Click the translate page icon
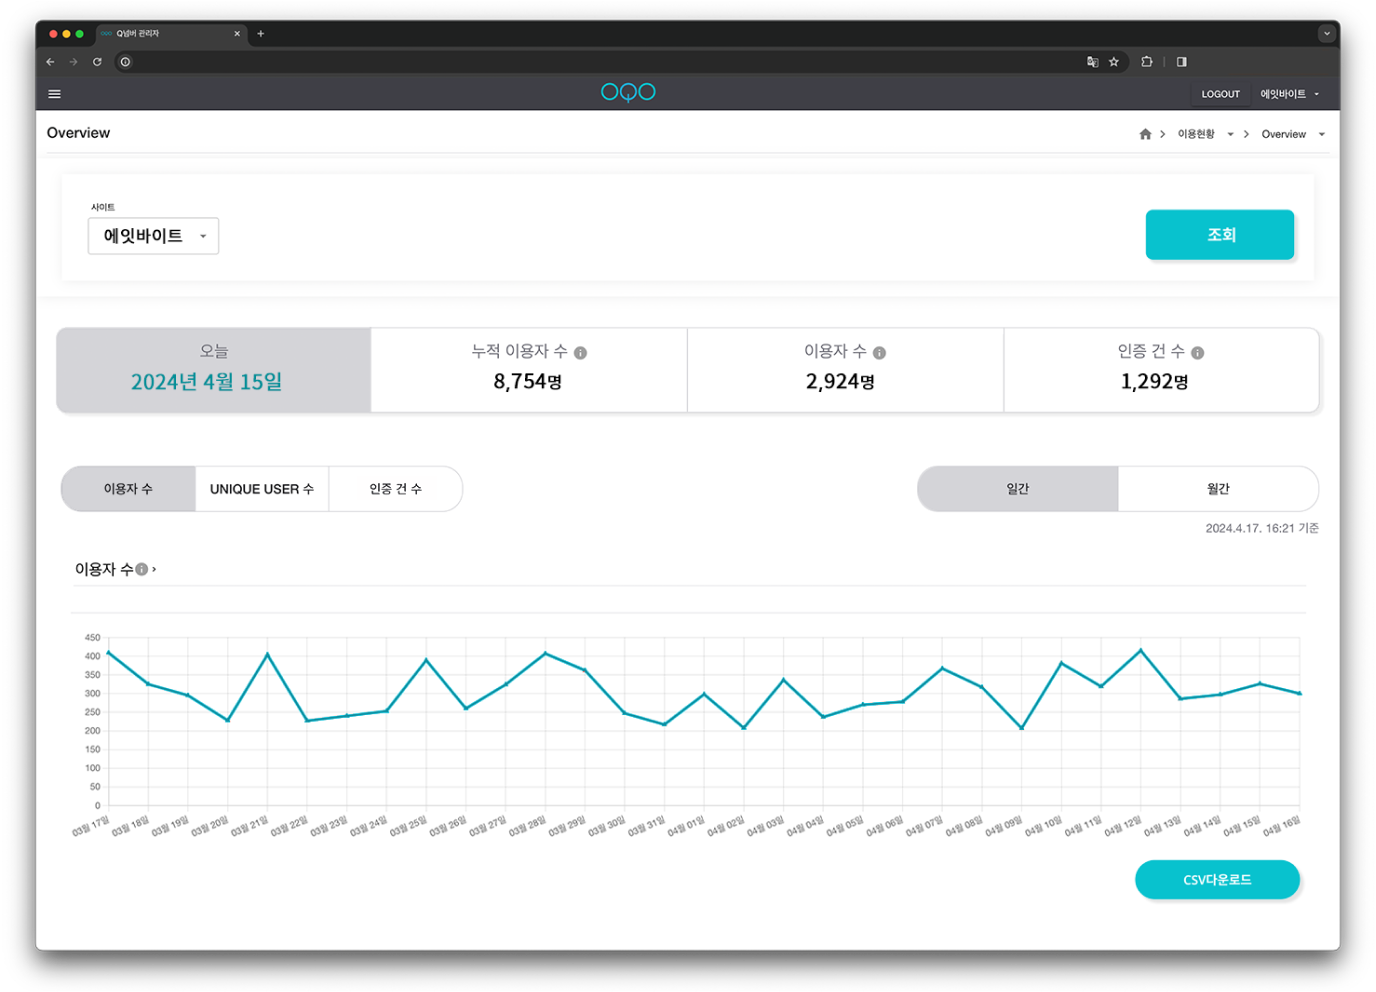The image size is (1376, 992). click(x=1092, y=62)
